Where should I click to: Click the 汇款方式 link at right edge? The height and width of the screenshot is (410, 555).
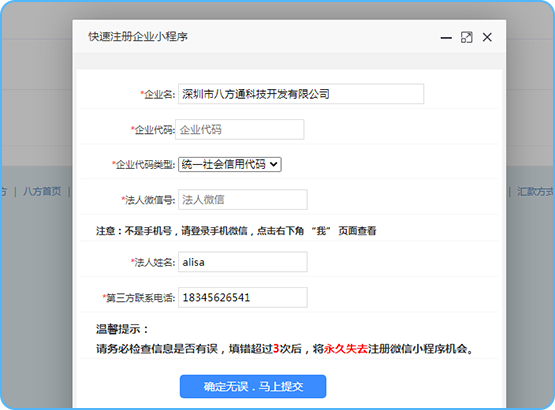coord(534,192)
